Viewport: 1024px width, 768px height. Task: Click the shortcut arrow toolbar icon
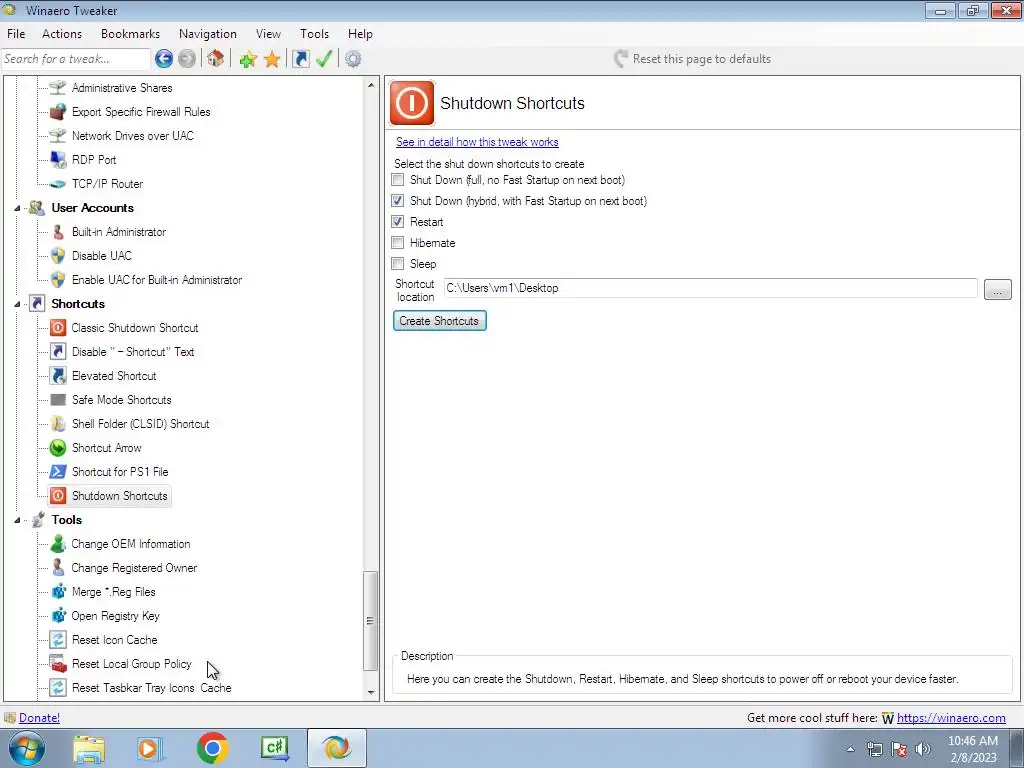300,59
